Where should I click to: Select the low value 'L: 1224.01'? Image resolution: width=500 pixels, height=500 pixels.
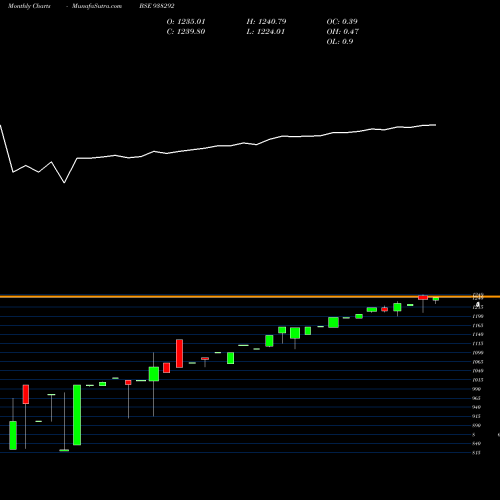pos(266,32)
